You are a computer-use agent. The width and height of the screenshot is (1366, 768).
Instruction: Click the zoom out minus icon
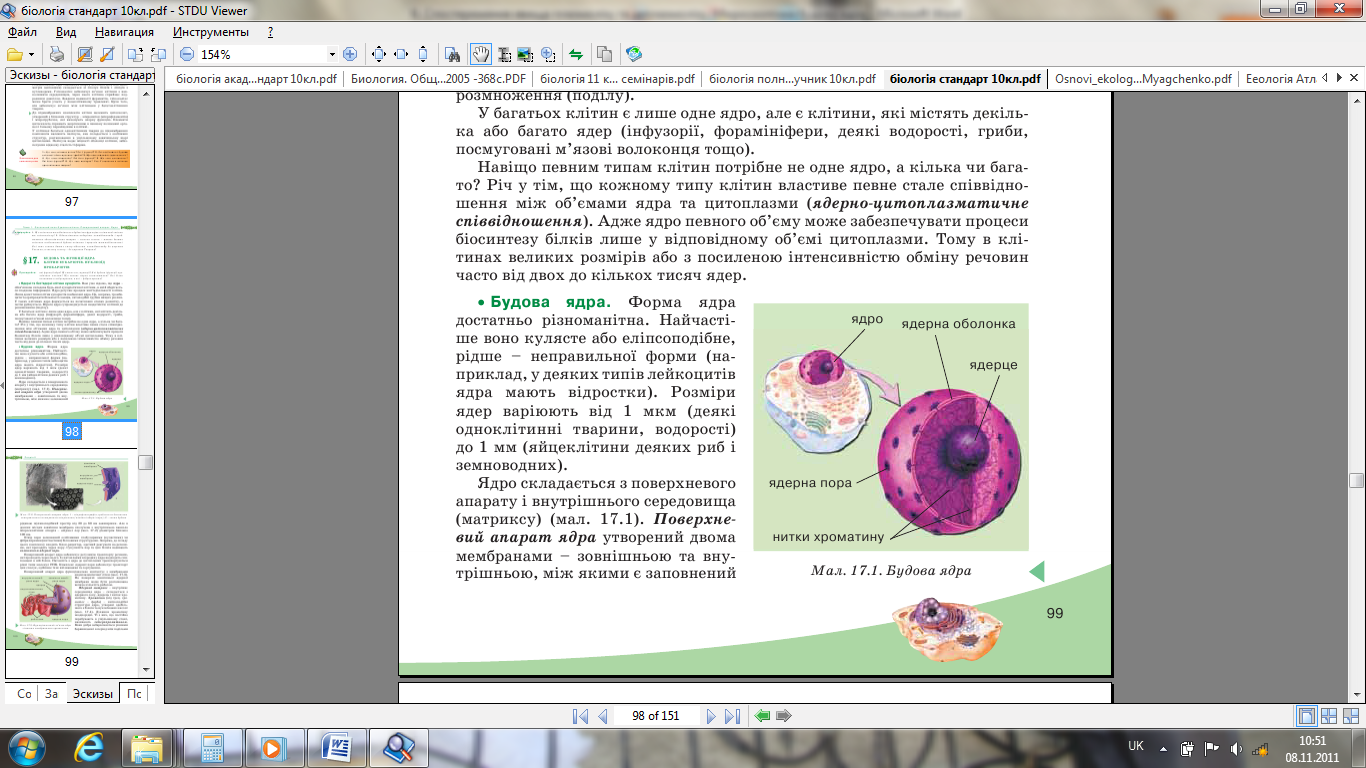(x=187, y=54)
